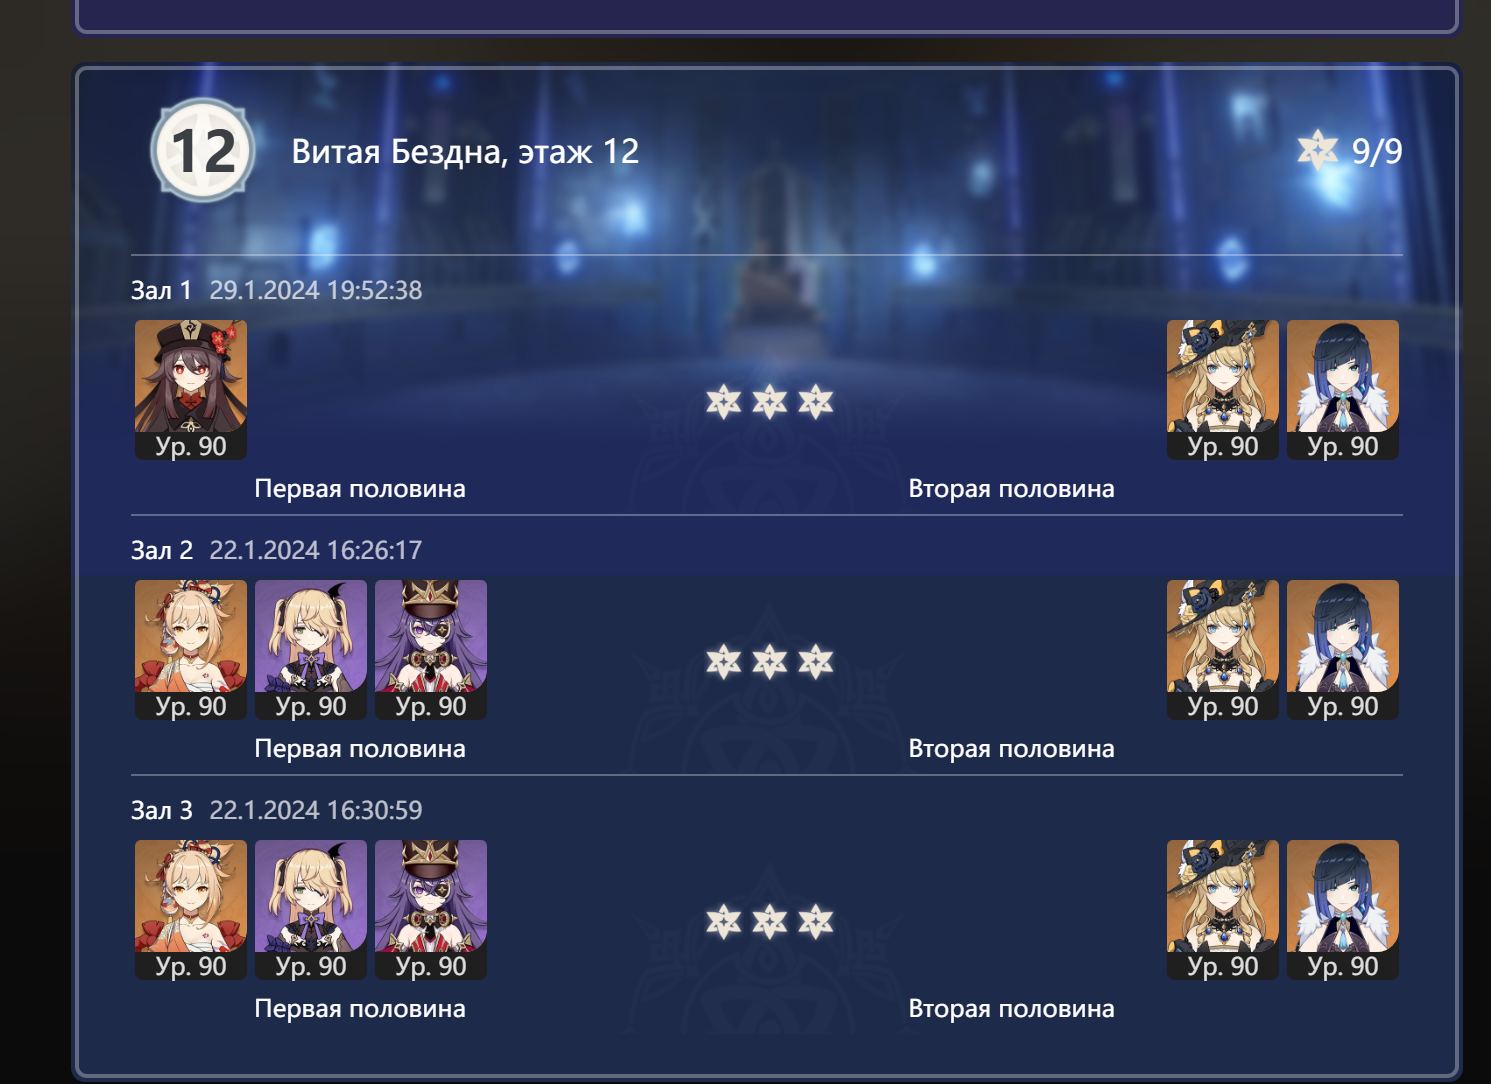The height and width of the screenshot is (1084, 1491).
Task: Click Fischl portrait in Зал 3
Action: [x=311, y=909]
